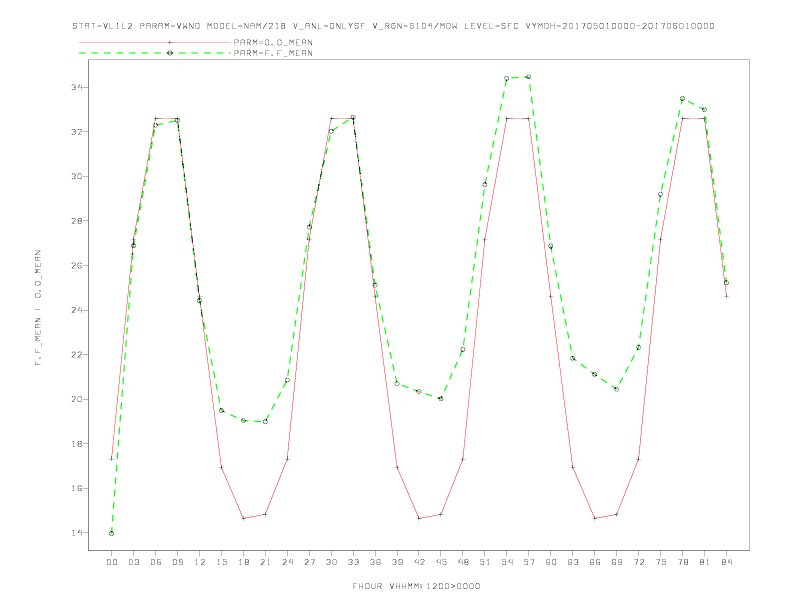Click the y-axis tick label 30
This screenshot has height=612, width=792.
pyautogui.click(x=76, y=176)
